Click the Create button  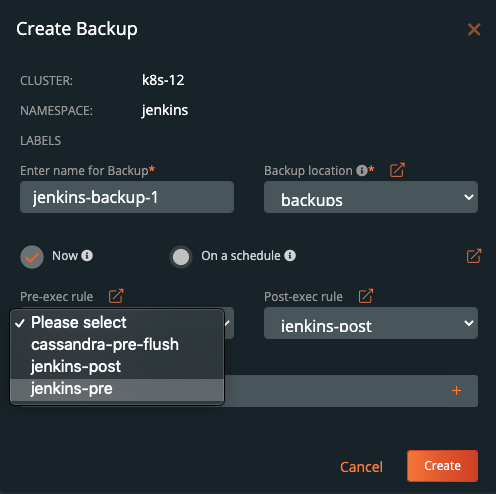pyautogui.click(x=442, y=466)
